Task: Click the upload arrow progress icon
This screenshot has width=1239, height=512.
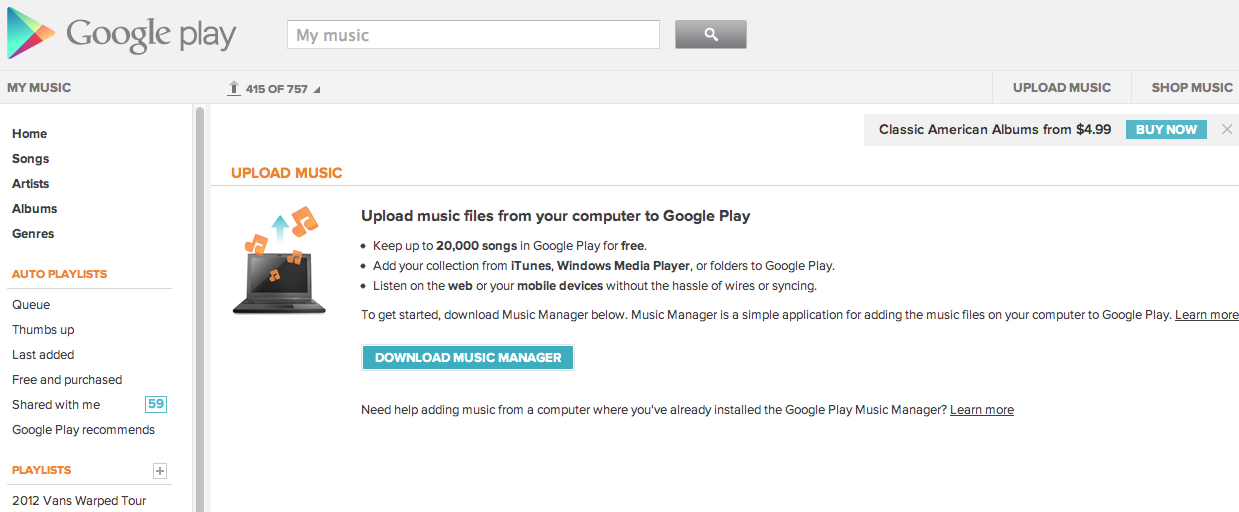Action: click(234, 88)
